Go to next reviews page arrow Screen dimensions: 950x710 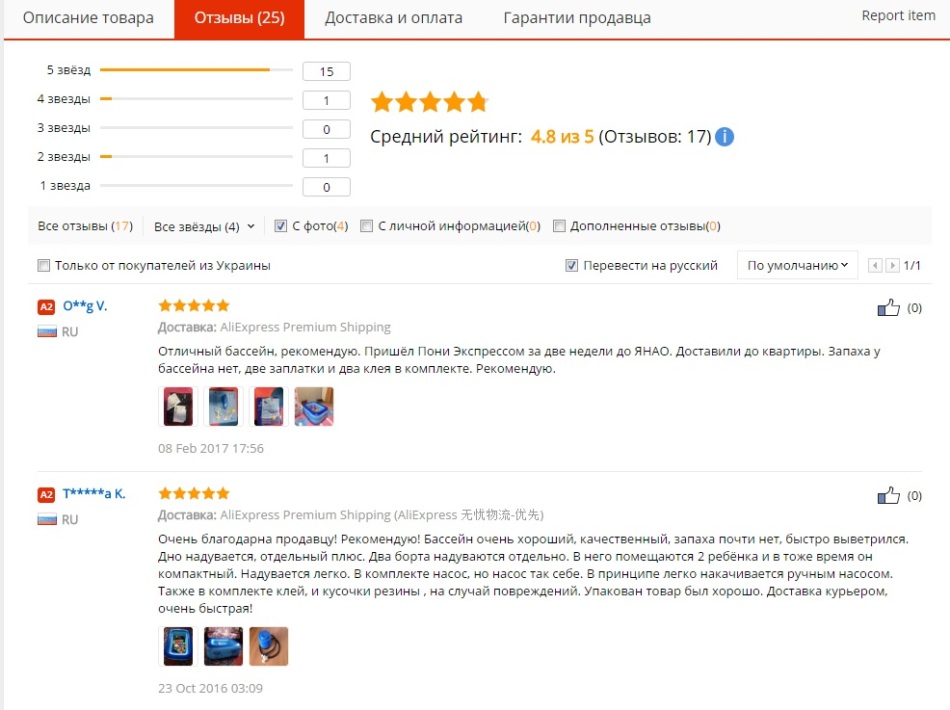(x=892, y=265)
